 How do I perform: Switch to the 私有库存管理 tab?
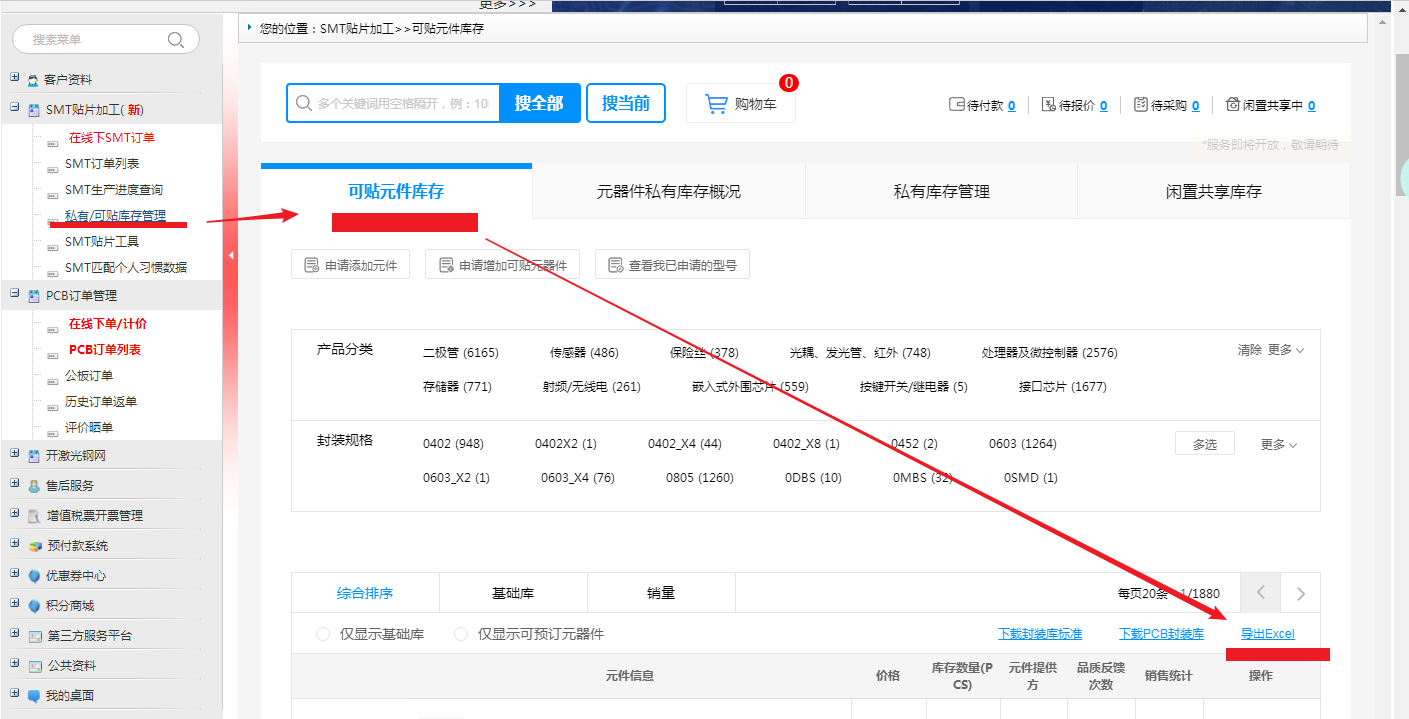pos(941,191)
